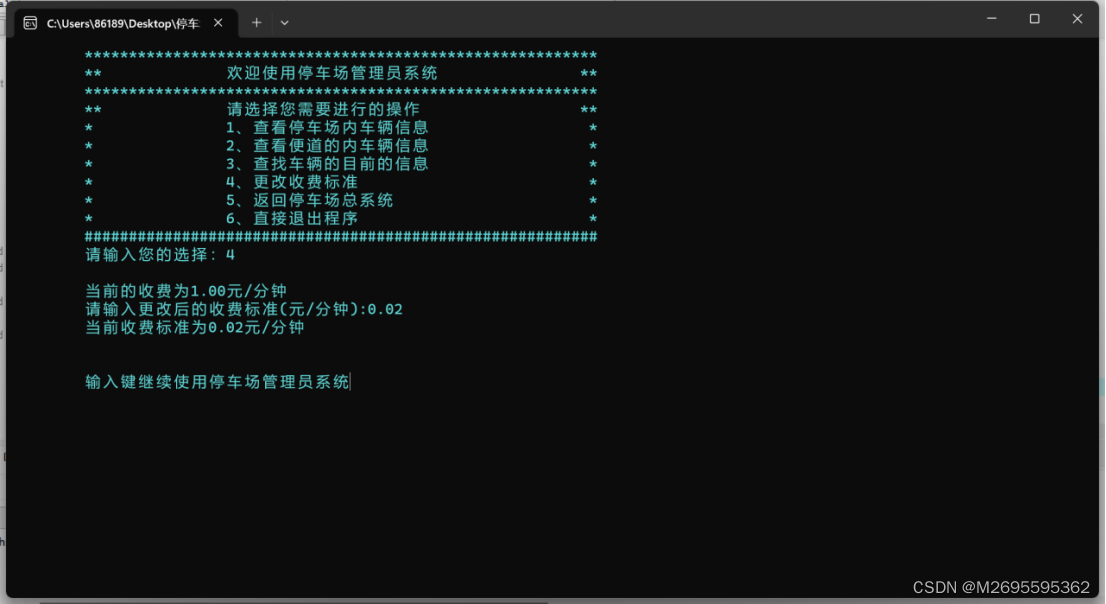Screen dimensions: 1106x604
Task: Close the current terminal tab
Action: click(218, 23)
